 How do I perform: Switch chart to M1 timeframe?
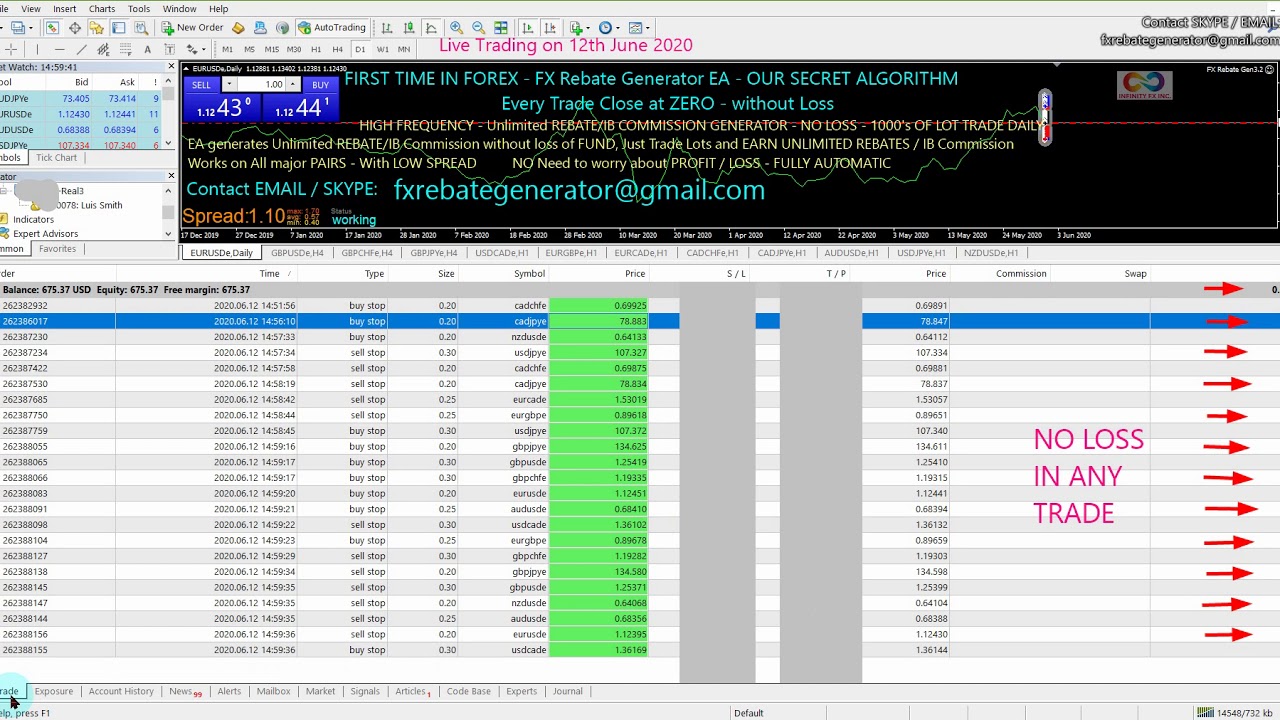[x=227, y=49]
